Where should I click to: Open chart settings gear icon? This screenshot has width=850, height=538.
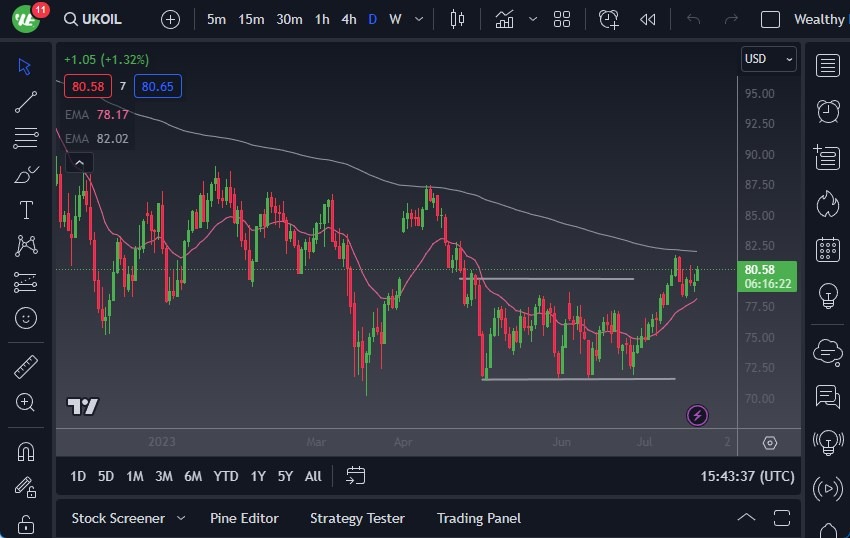coord(769,443)
